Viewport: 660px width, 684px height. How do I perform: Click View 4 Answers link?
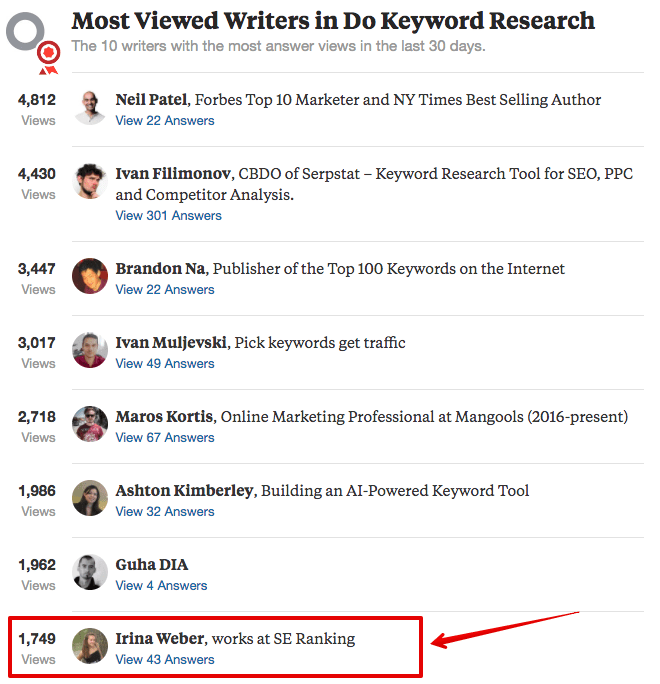(161, 586)
